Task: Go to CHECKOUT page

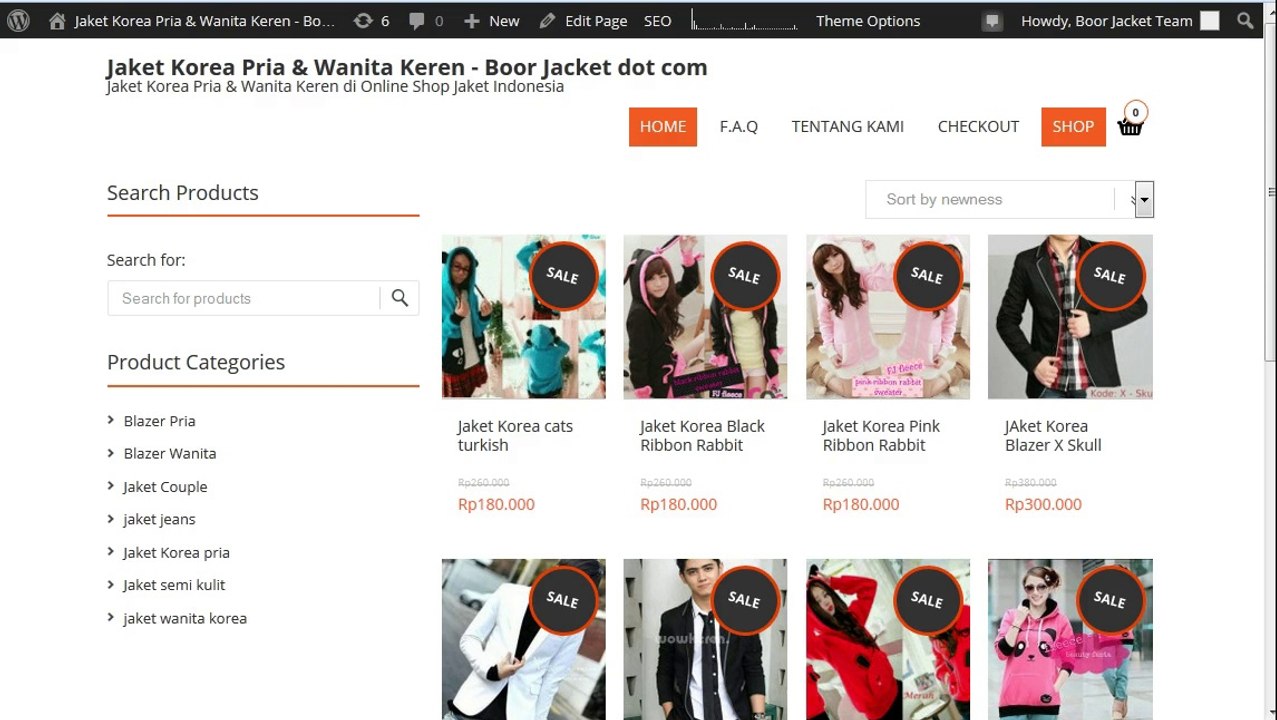Action: (x=978, y=127)
